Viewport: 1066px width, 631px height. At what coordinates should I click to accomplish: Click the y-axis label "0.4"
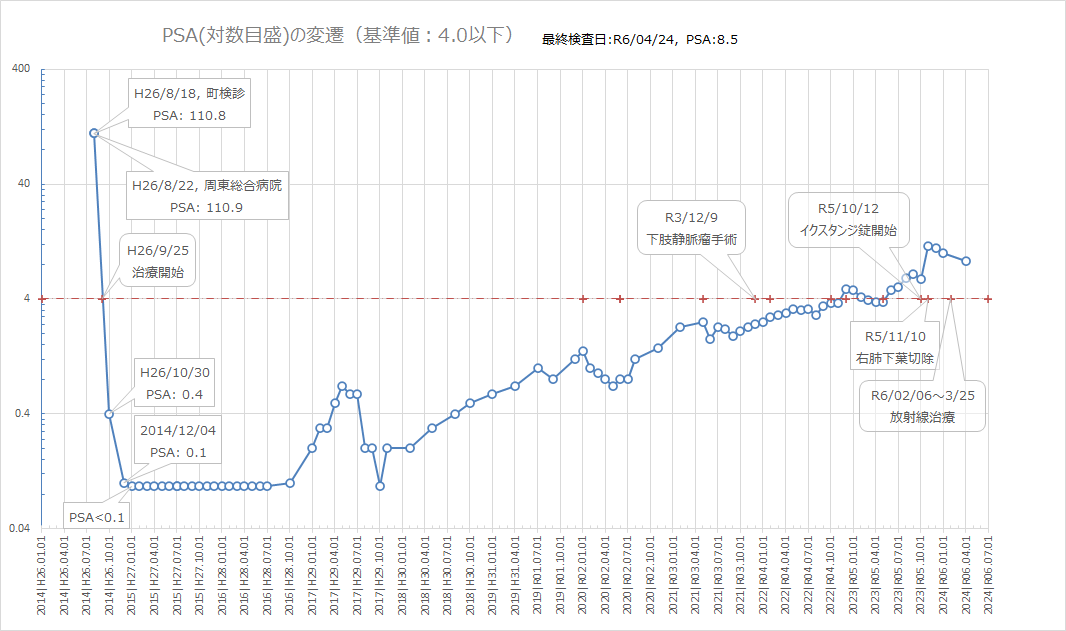pyautogui.click(x=22, y=413)
